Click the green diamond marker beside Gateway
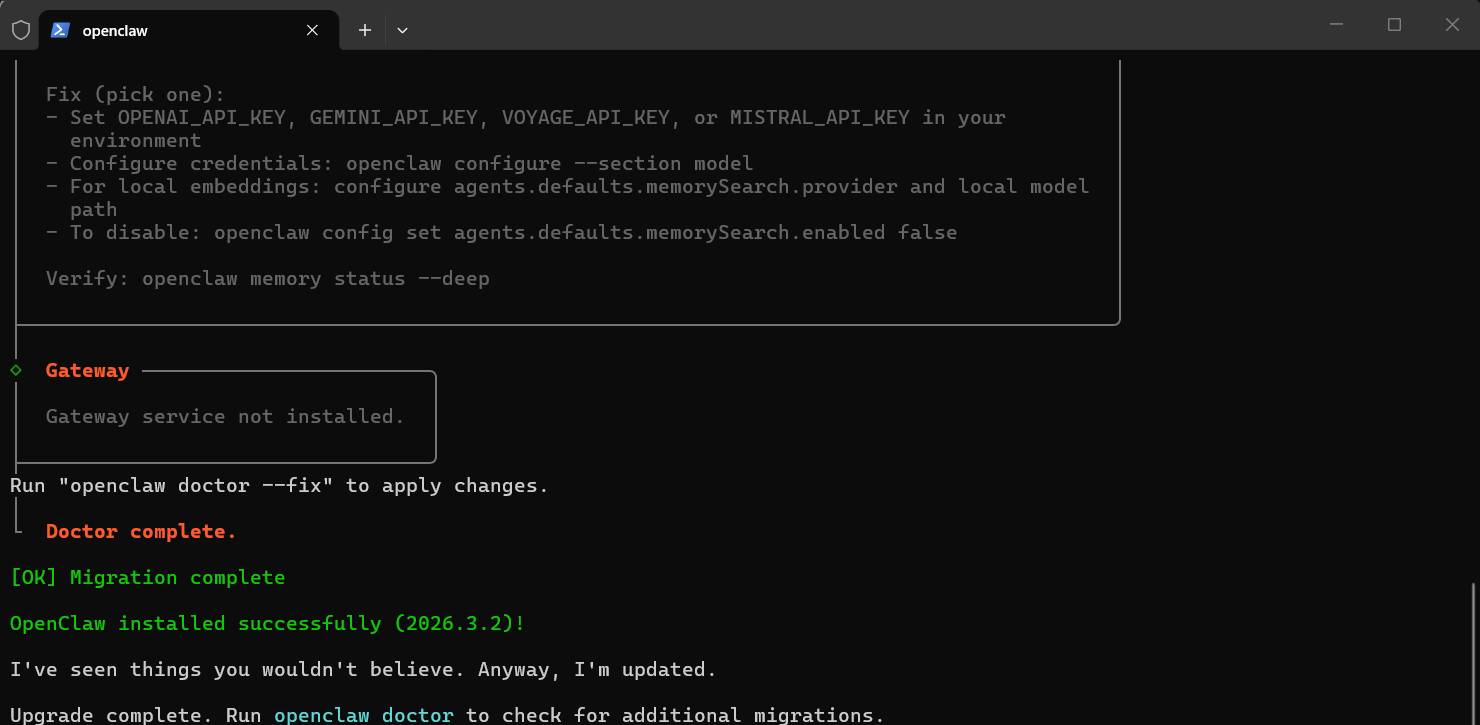 point(16,370)
